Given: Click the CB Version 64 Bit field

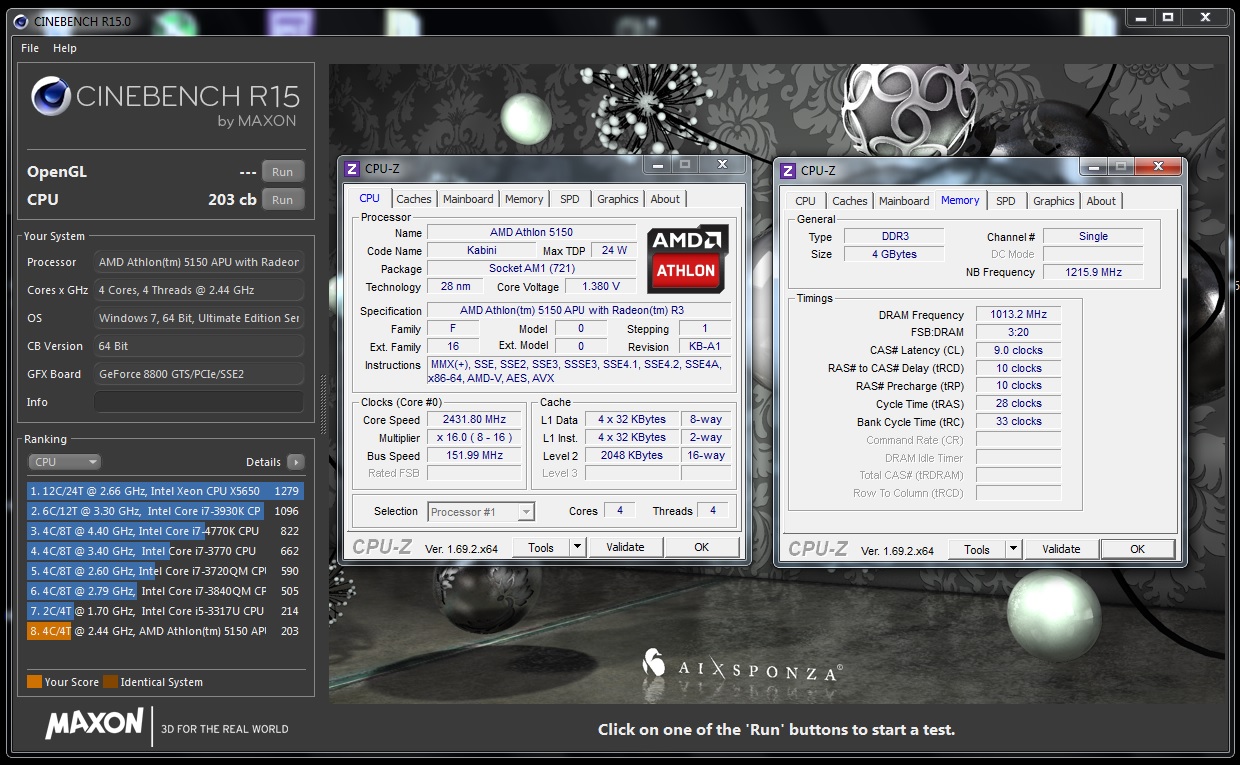Looking at the screenshot, I should click(199, 346).
